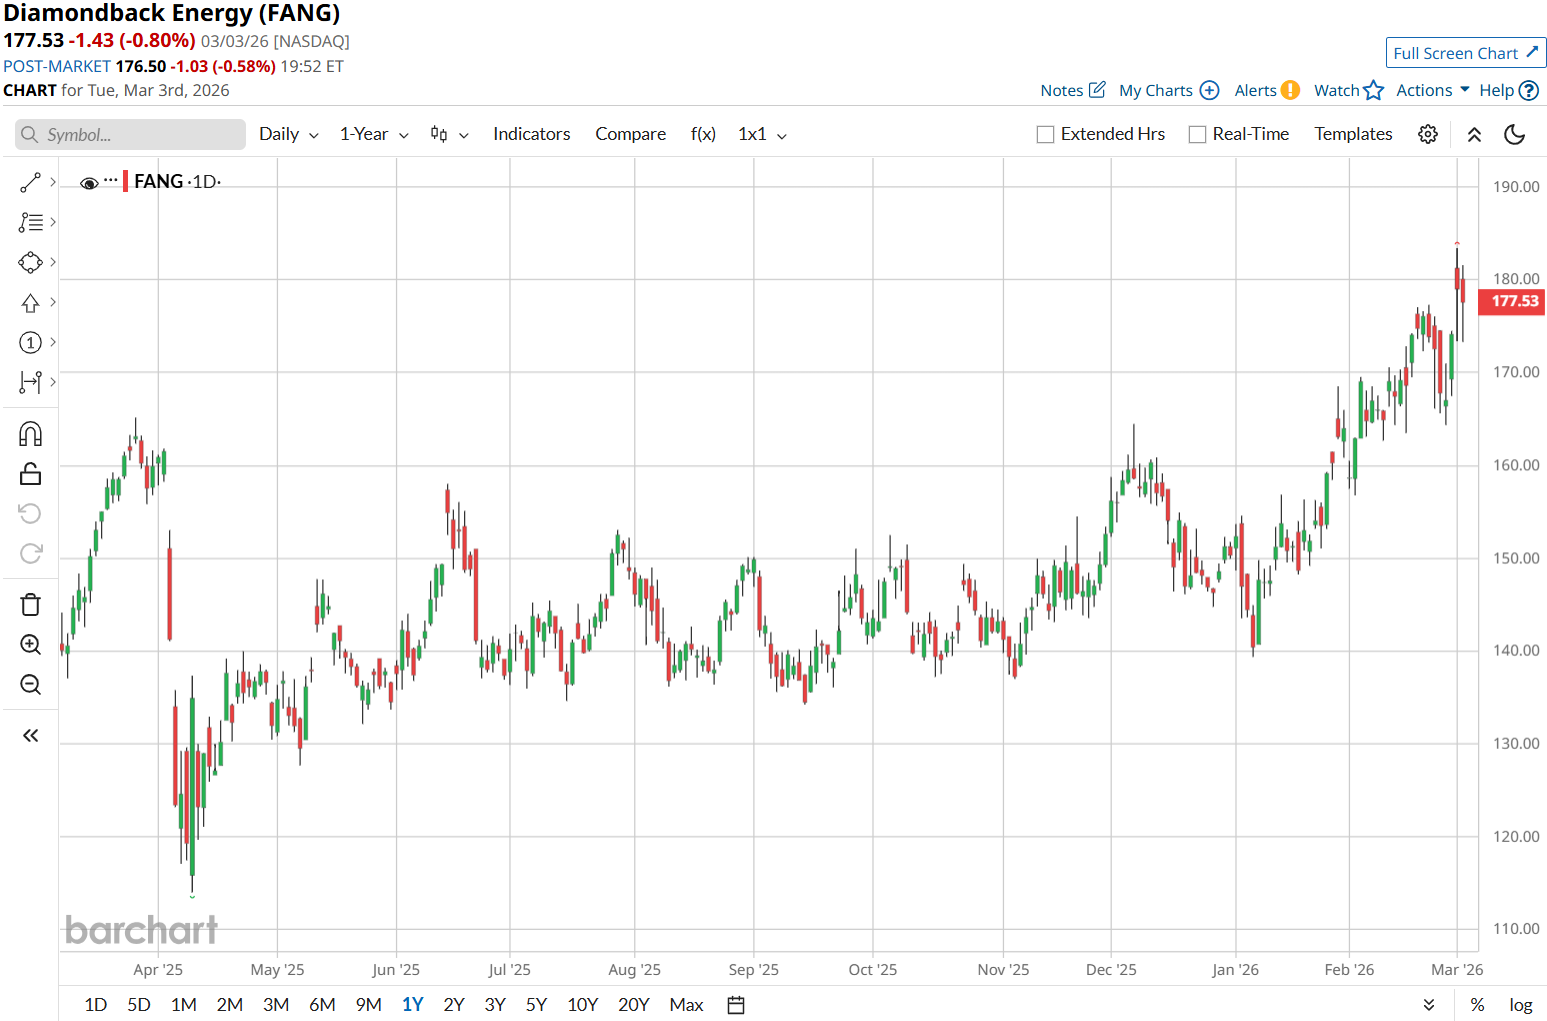Open My Charts
The height and width of the screenshot is (1021, 1547).
point(1169,90)
